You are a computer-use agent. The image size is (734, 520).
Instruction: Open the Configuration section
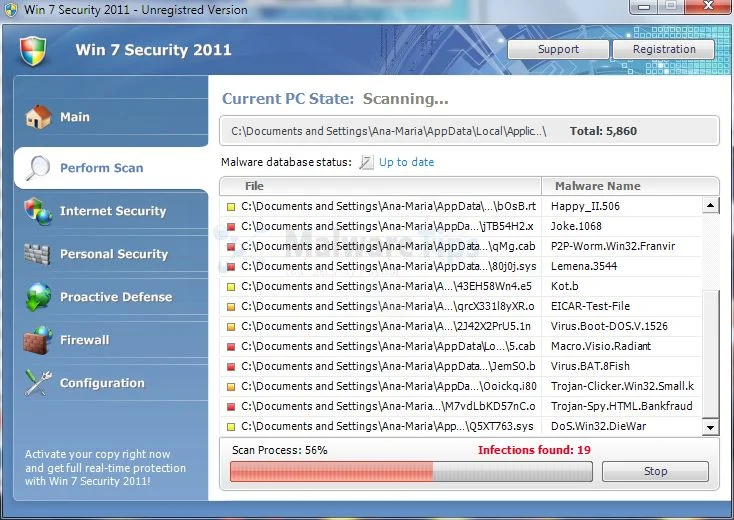tap(111, 383)
